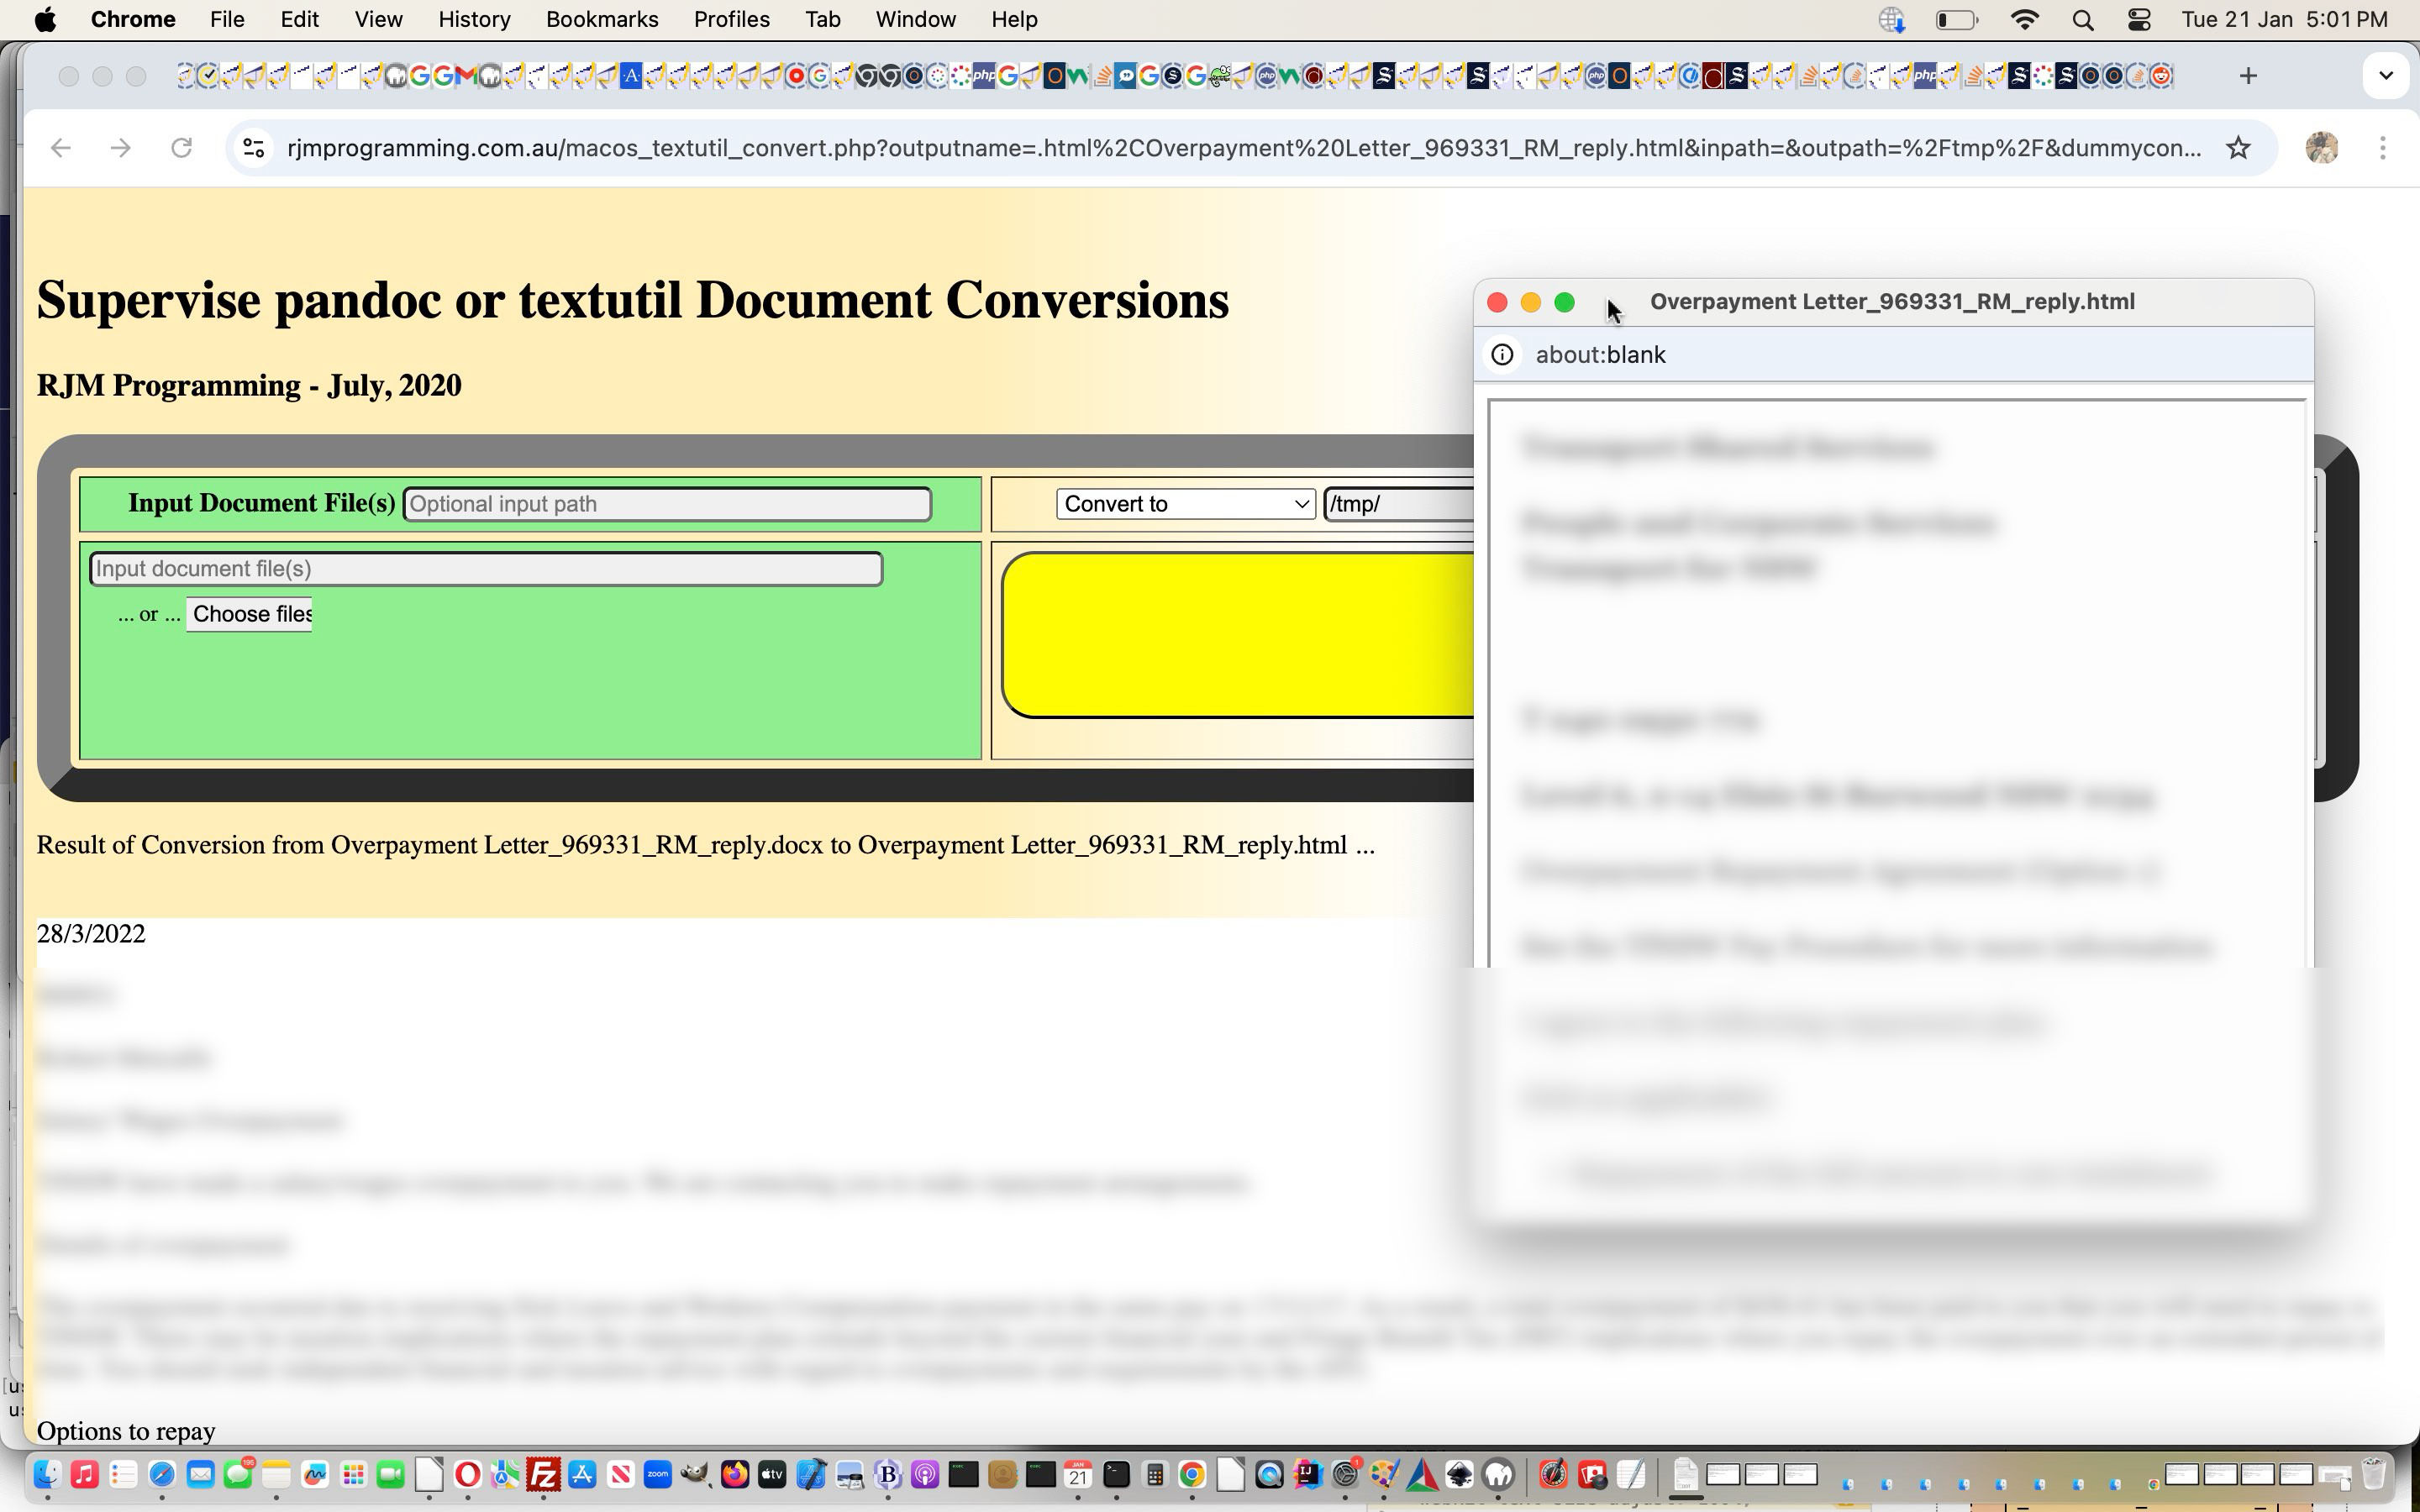Open FileZilla from the dock
This screenshot has width=2420, height=1512.
[x=543, y=1474]
